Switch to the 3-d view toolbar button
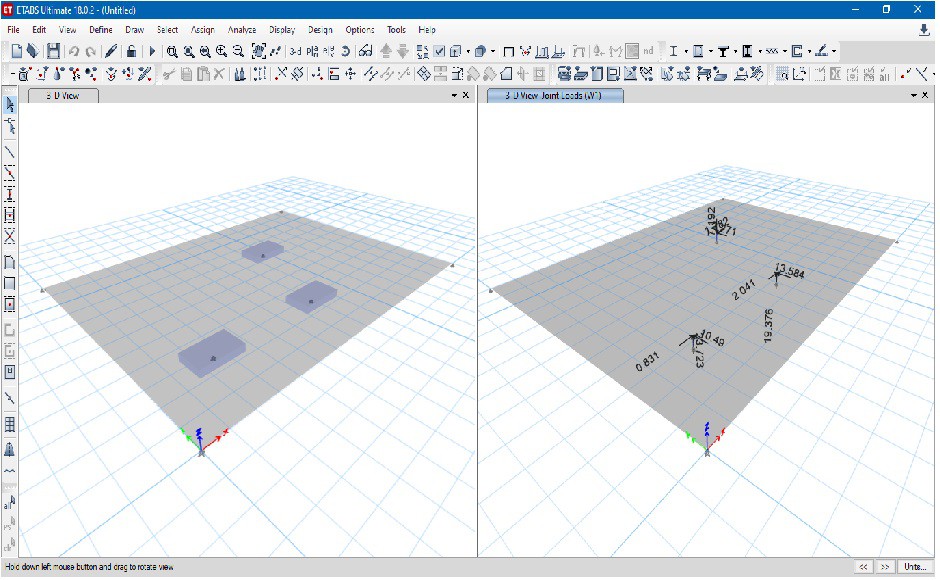940x580 pixels. (296, 51)
